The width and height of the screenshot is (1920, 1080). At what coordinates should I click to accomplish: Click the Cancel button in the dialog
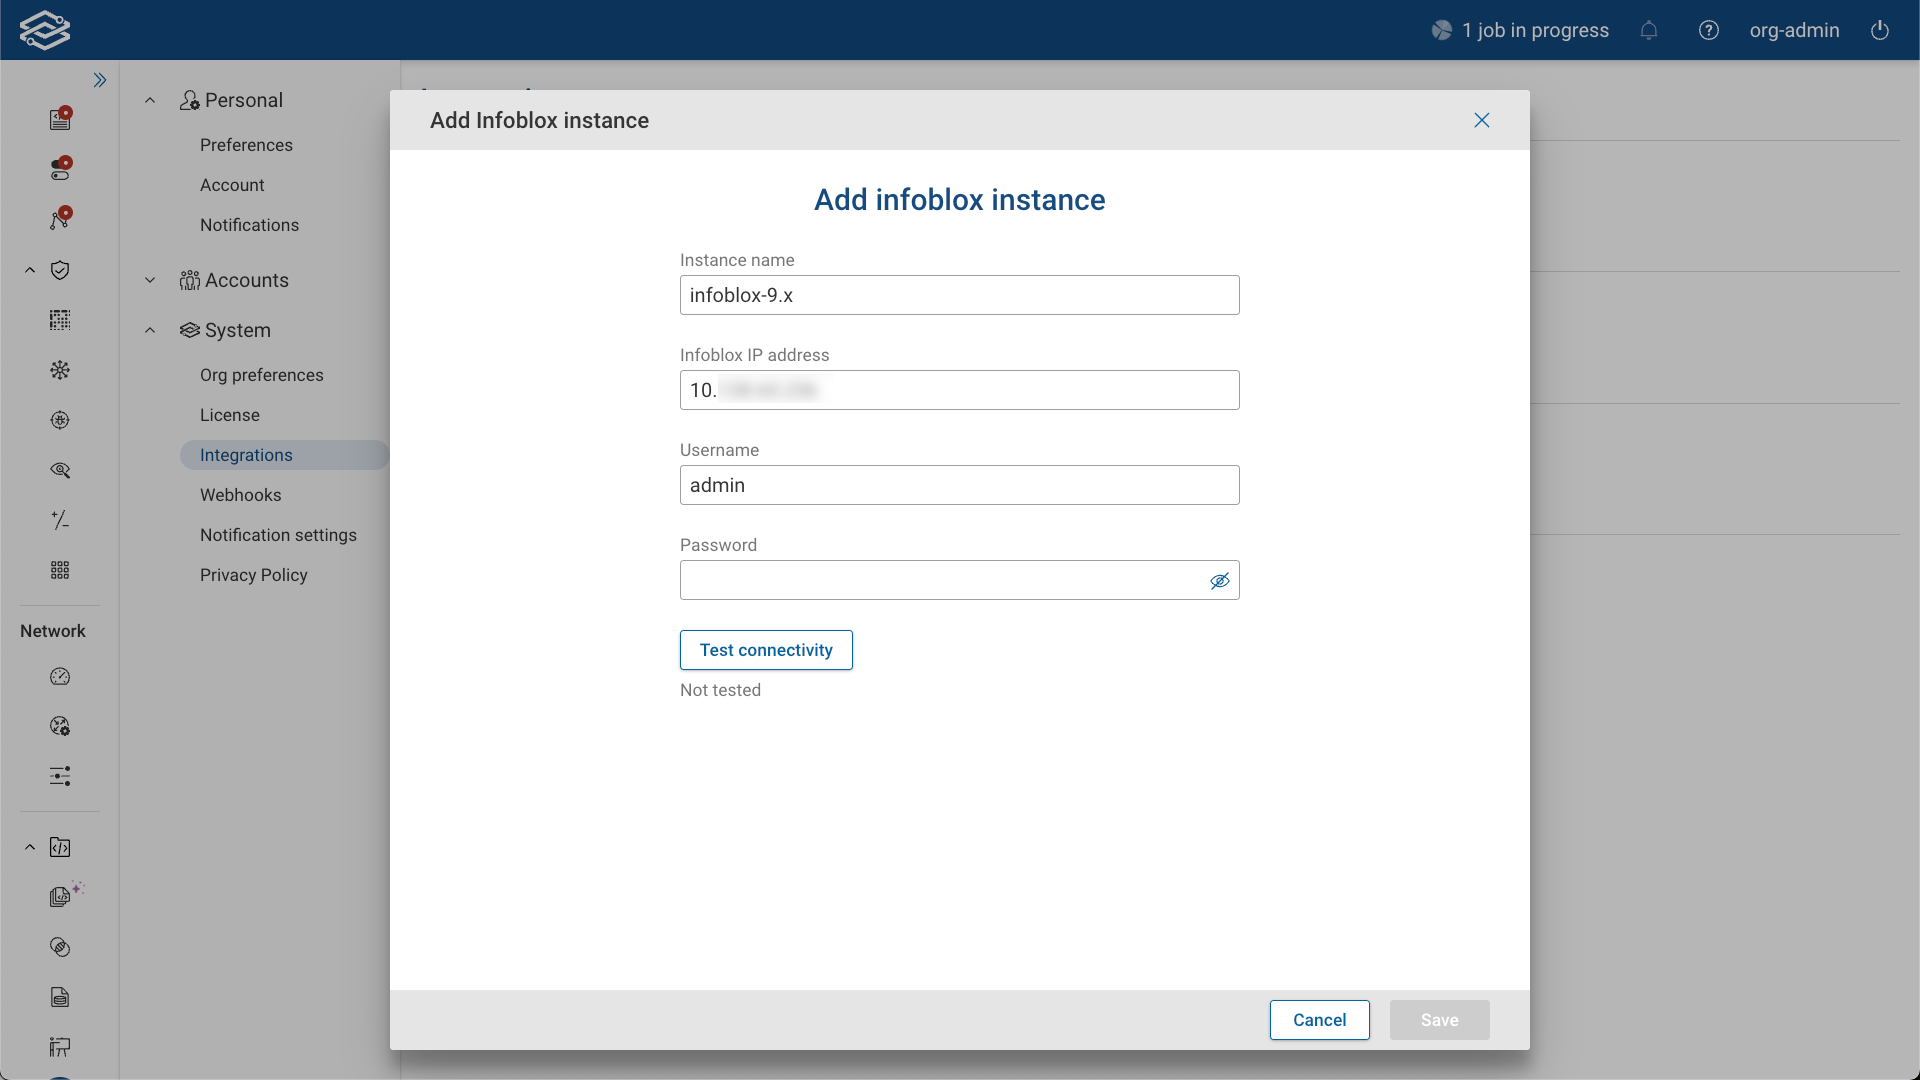(x=1319, y=1019)
